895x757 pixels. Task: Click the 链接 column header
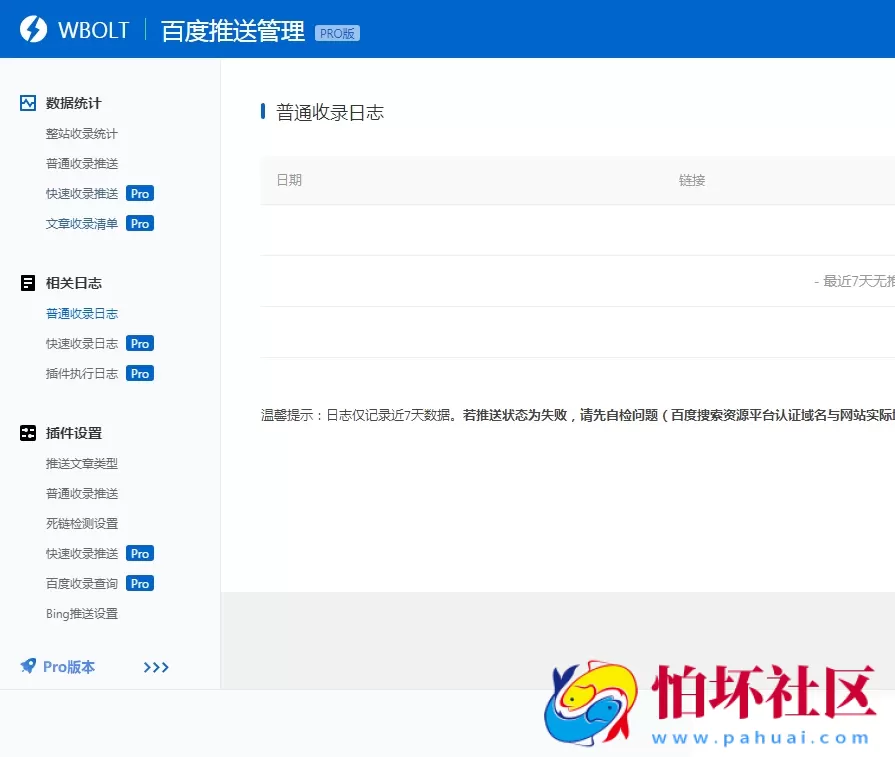[x=691, y=180]
